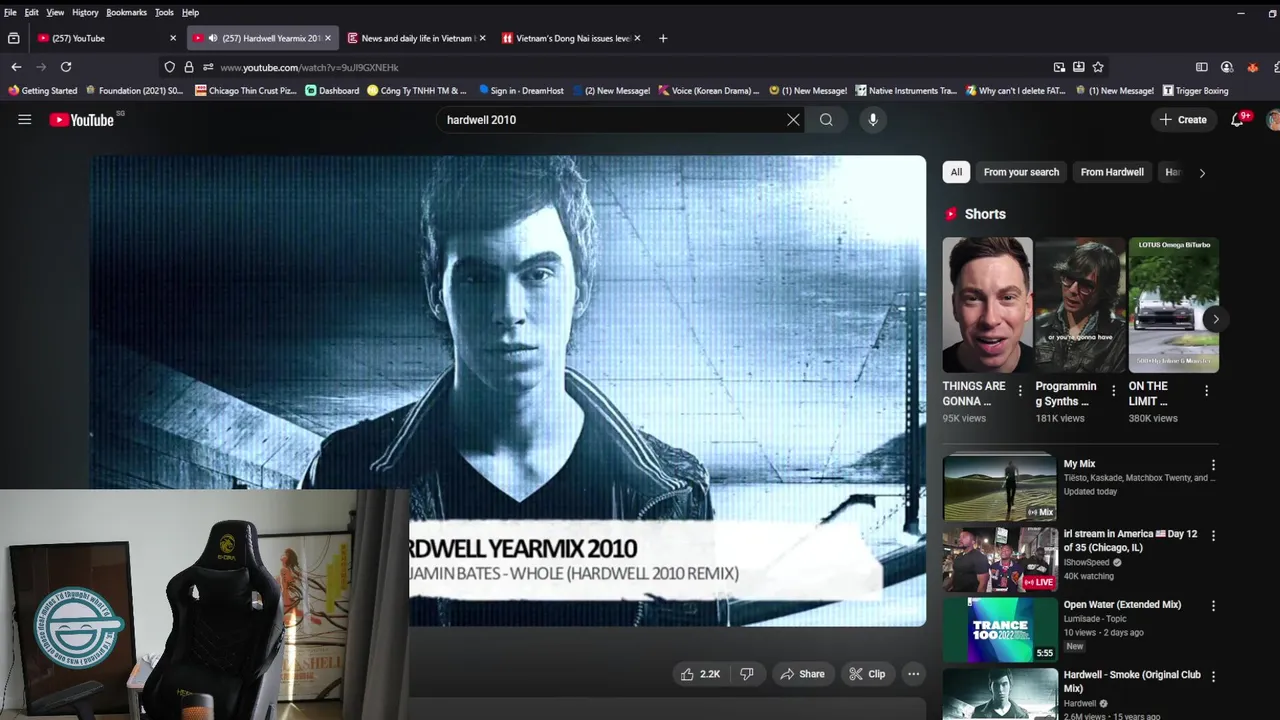
Task: Open 'Getting Started' bookmark
Action: 42,91
